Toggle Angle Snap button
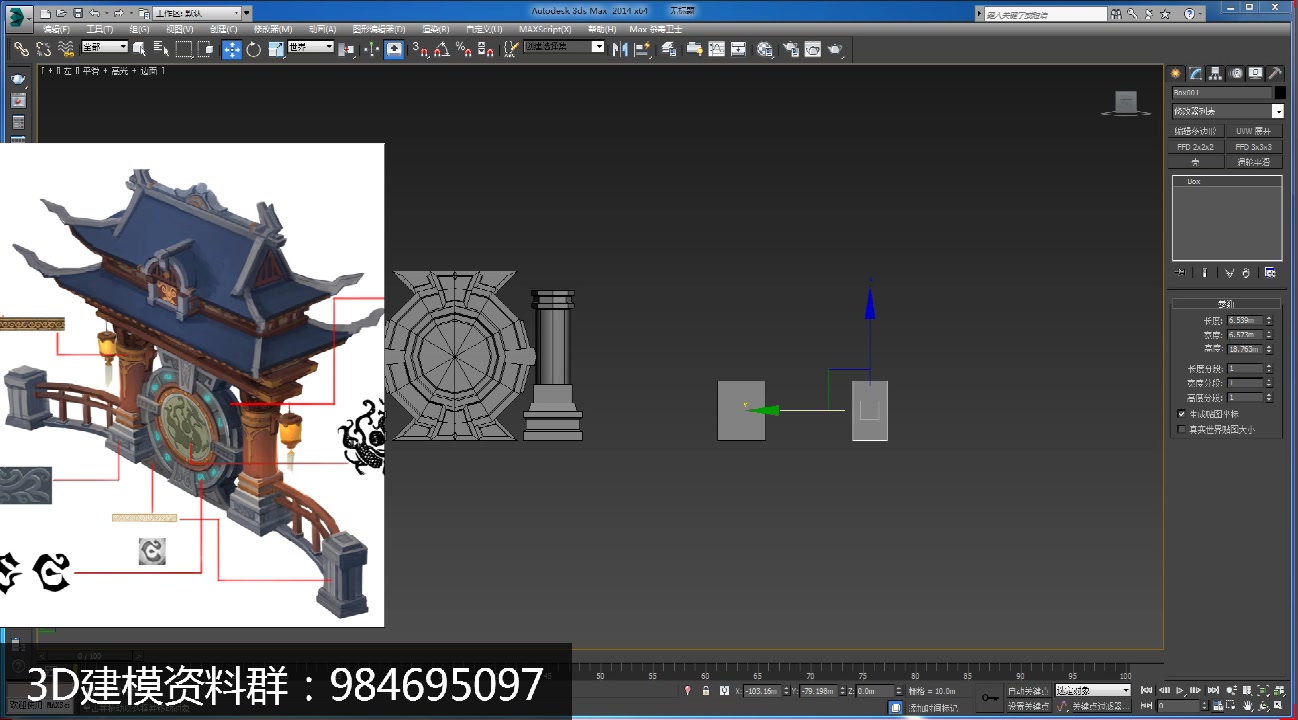This screenshot has width=1298, height=720. 441,48
